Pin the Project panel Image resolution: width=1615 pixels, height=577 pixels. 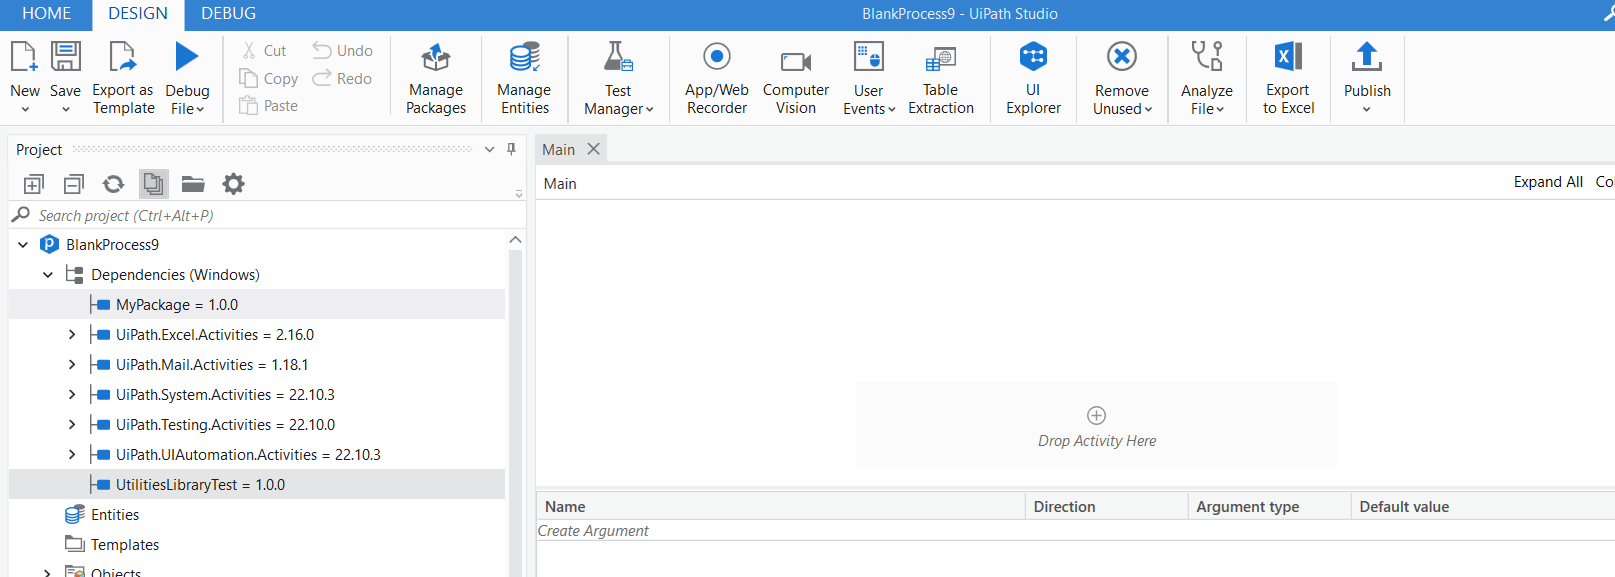click(511, 149)
